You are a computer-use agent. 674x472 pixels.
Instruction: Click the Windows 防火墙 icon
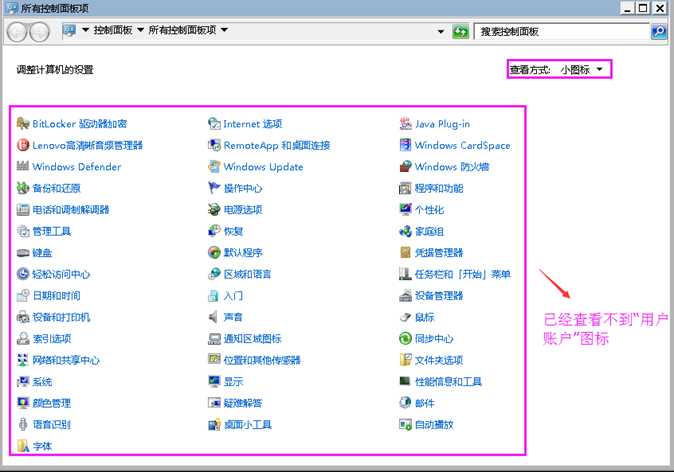coord(405,167)
